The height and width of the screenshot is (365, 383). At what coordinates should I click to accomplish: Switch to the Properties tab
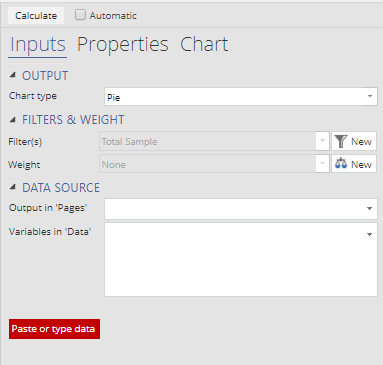(x=123, y=45)
